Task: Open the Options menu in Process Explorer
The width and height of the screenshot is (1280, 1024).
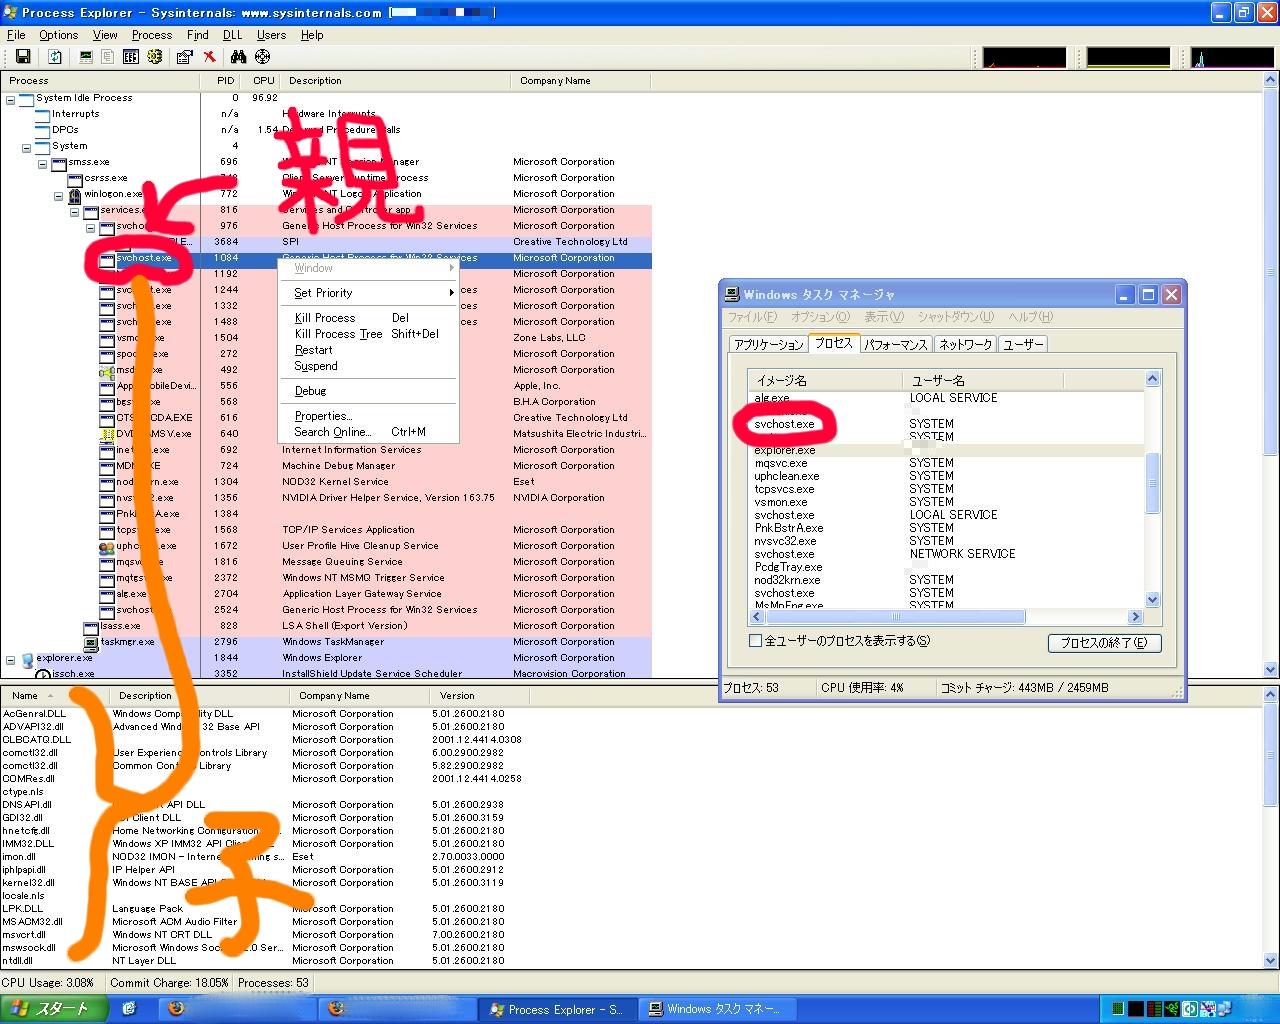Action: pos(59,35)
